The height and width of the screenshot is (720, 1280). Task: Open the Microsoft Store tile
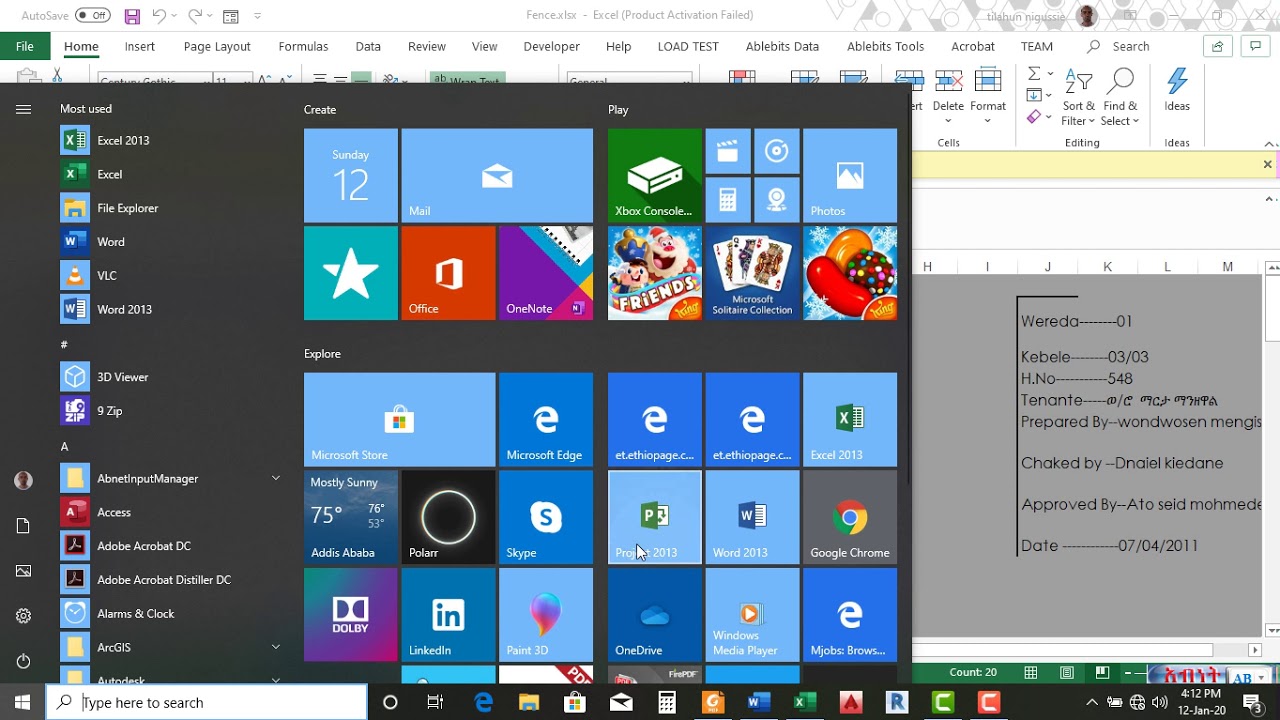(x=399, y=420)
